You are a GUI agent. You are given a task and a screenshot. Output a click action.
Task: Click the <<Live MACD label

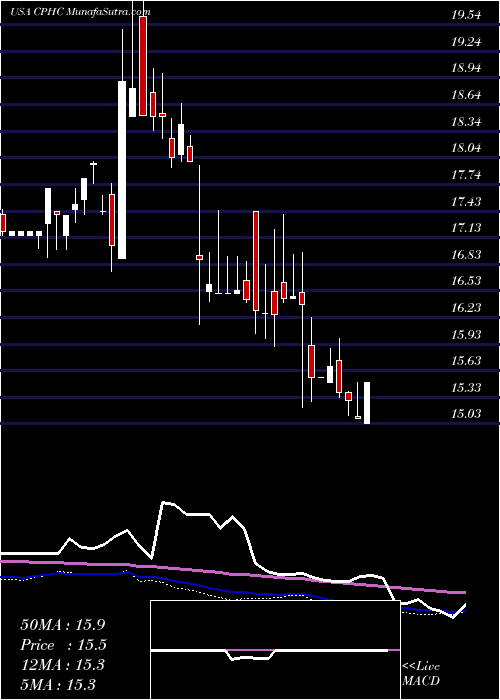point(421,674)
